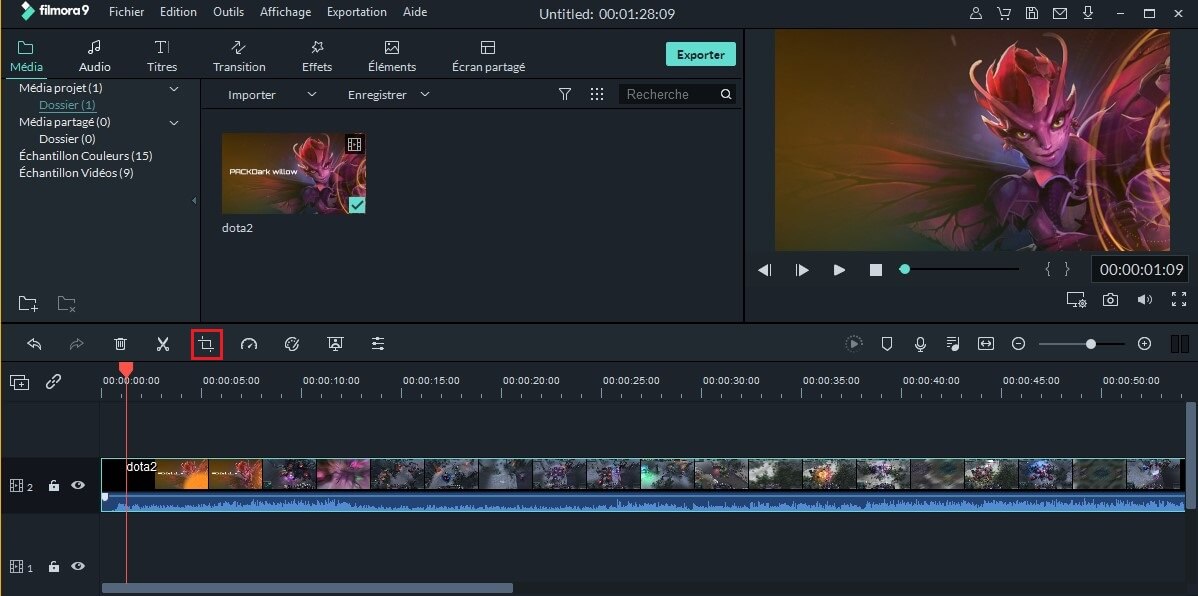The height and width of the screenshot is (596, 1198).
Task: Open the speed gauge tool
Action: [249, 344]
